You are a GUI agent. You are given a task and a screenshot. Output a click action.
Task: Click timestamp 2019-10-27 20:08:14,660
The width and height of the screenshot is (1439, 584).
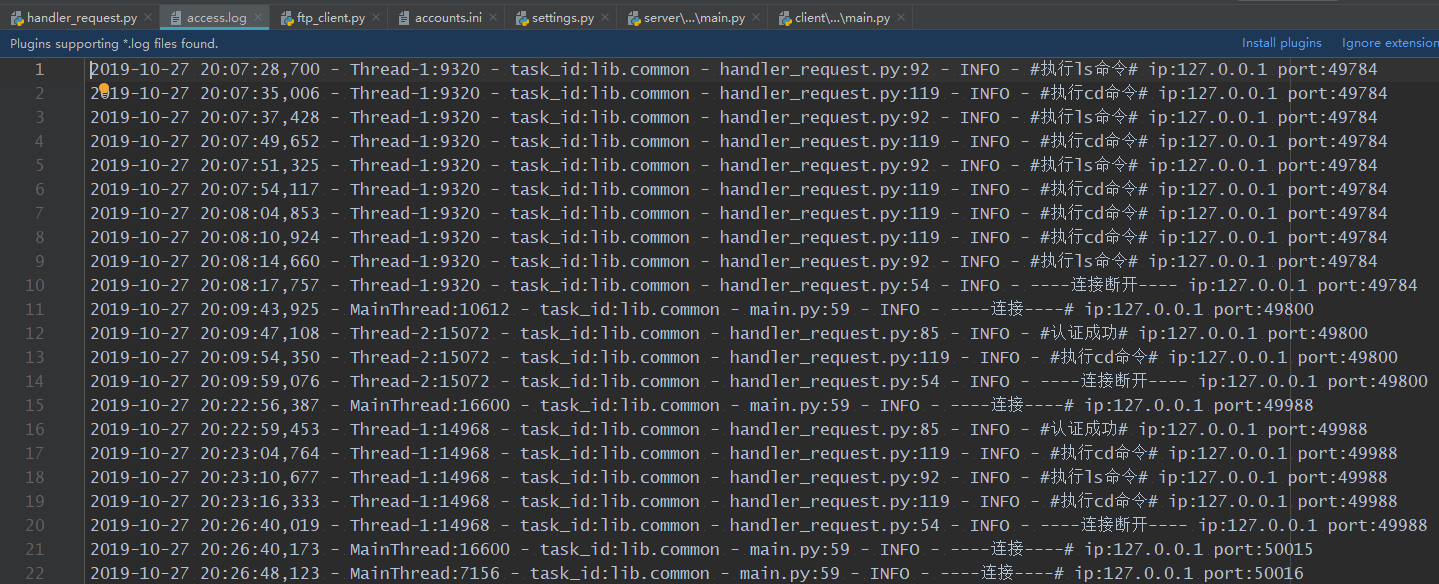(205, 261)
